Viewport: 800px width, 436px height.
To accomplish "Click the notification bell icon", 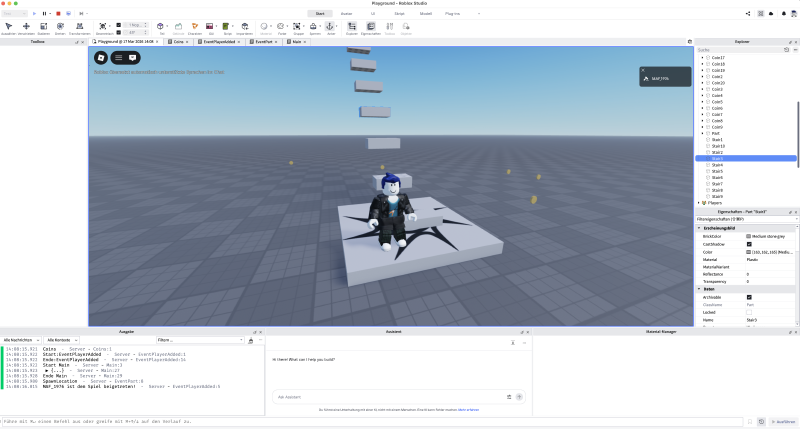I will [x=784, y=14].
